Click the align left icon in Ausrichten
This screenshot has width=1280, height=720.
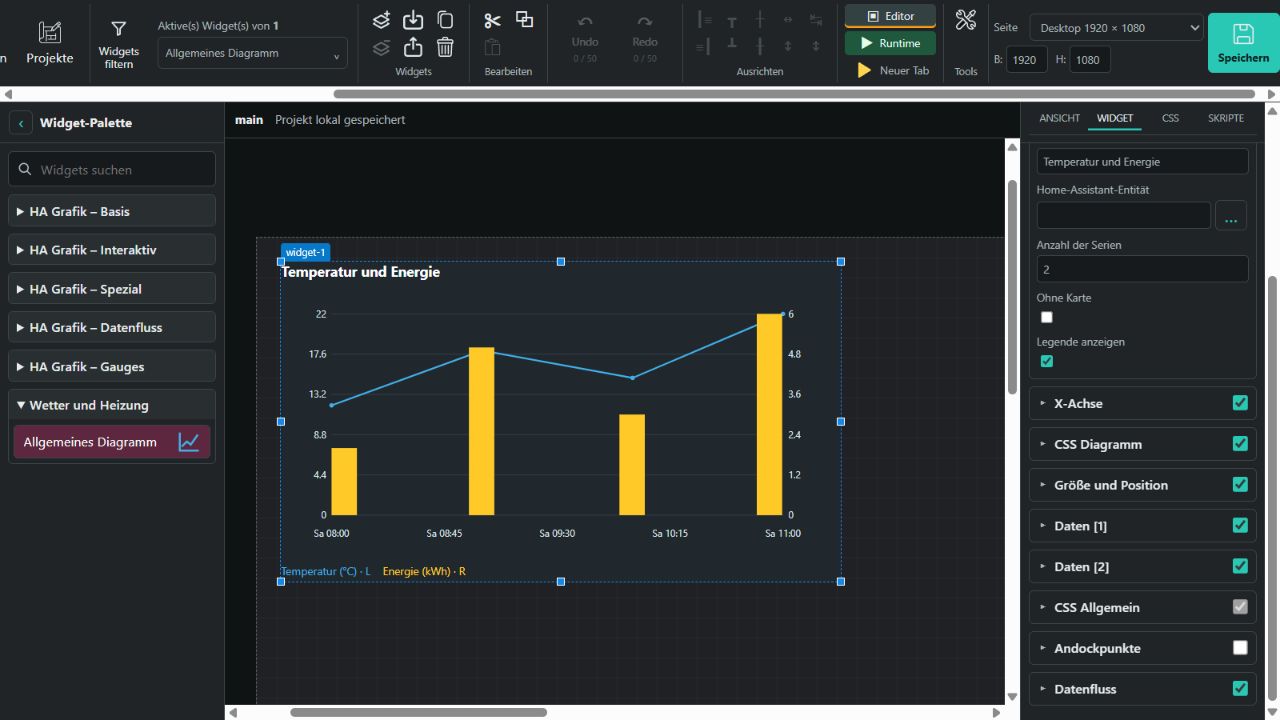[x=704, y=19]
